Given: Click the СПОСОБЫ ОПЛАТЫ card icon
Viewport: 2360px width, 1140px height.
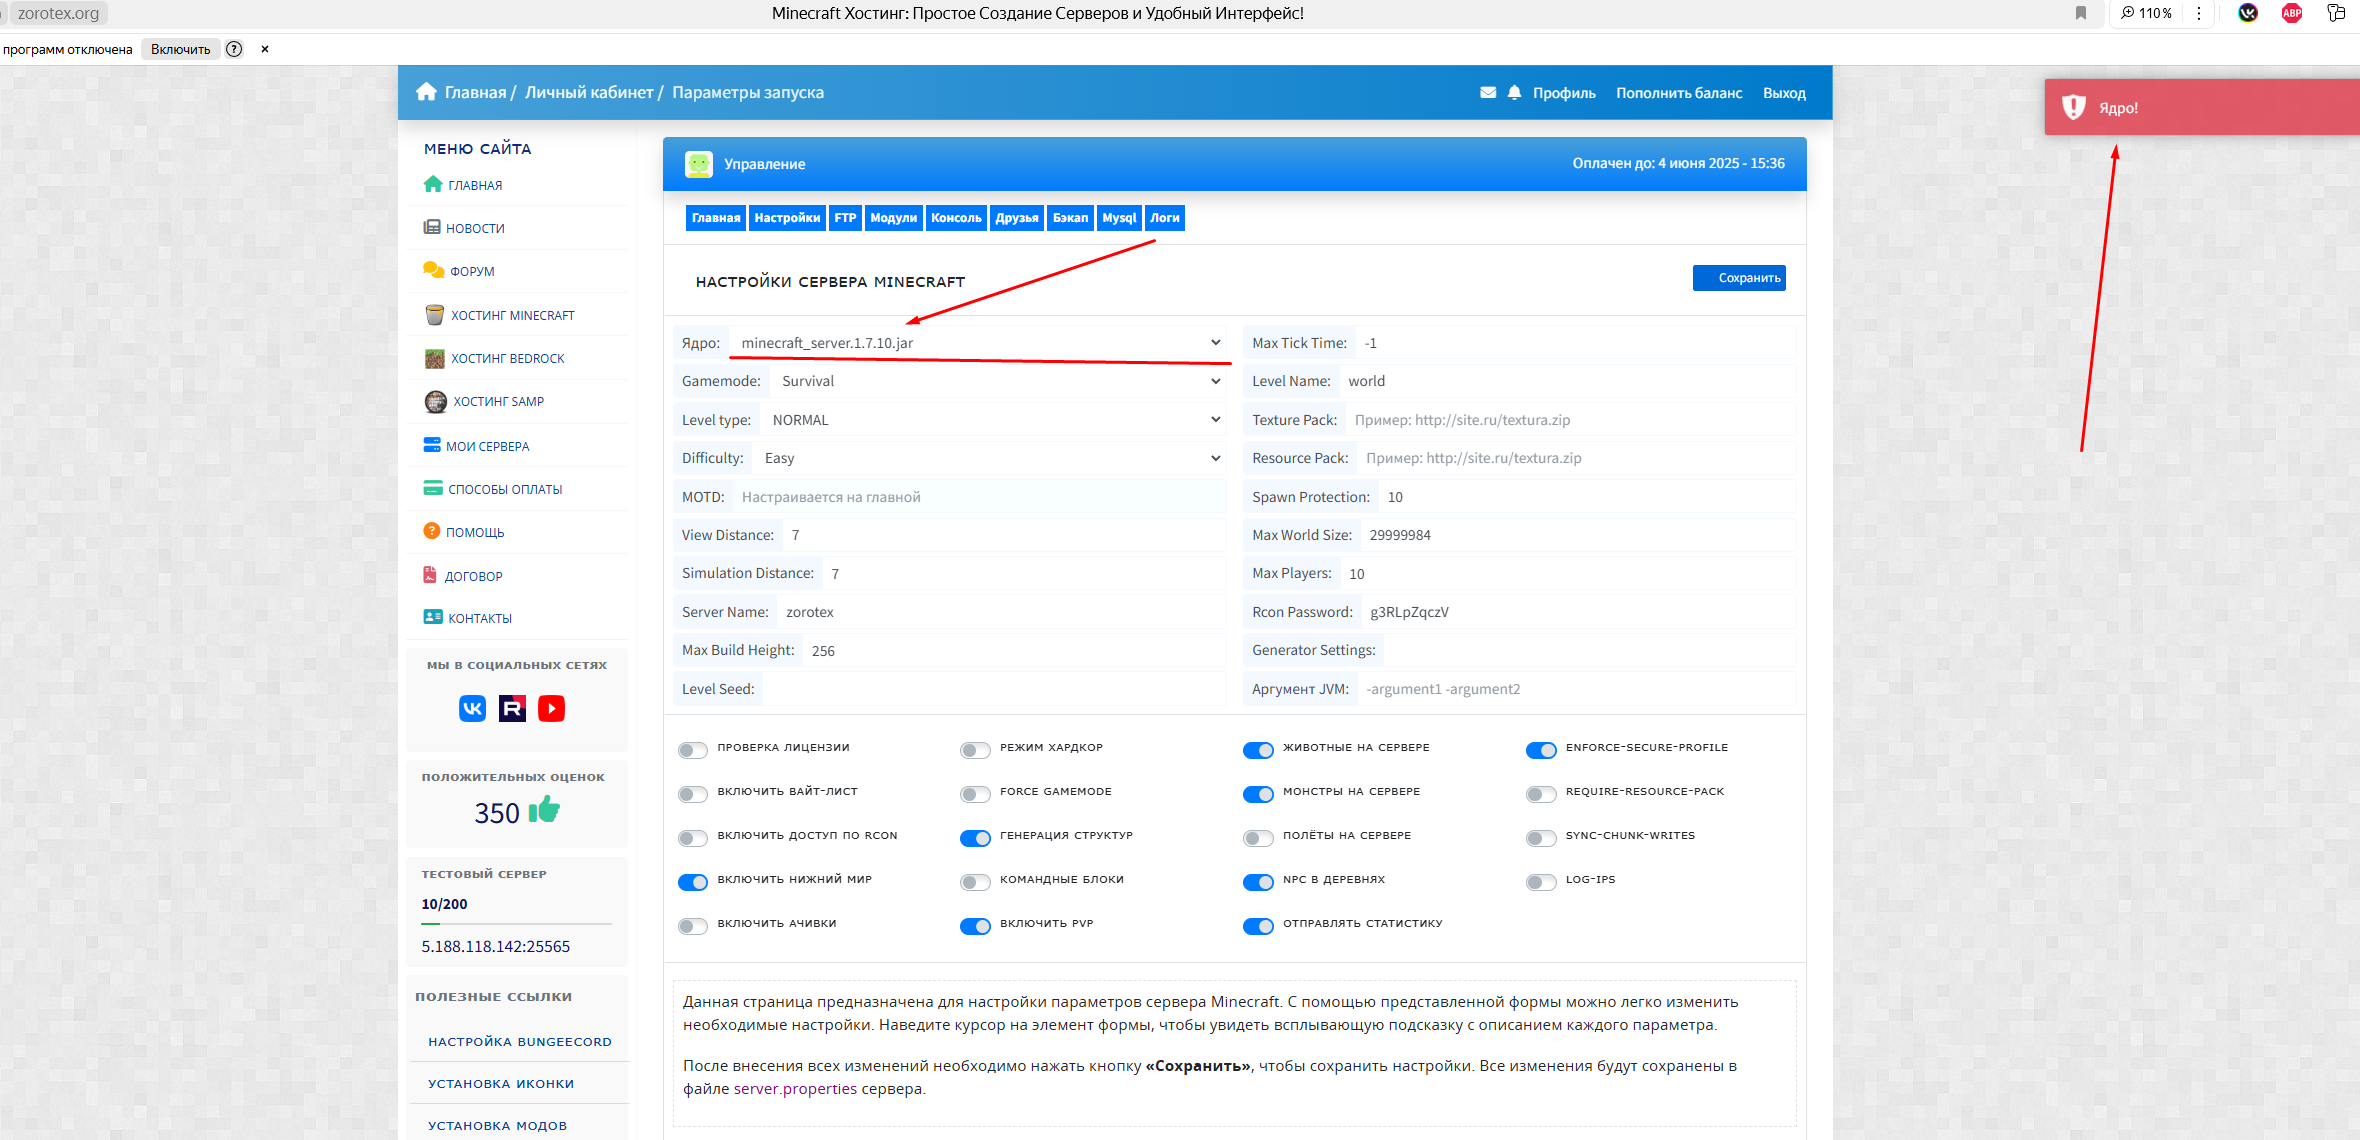Looking at the screenshot, I should point(433,488).
